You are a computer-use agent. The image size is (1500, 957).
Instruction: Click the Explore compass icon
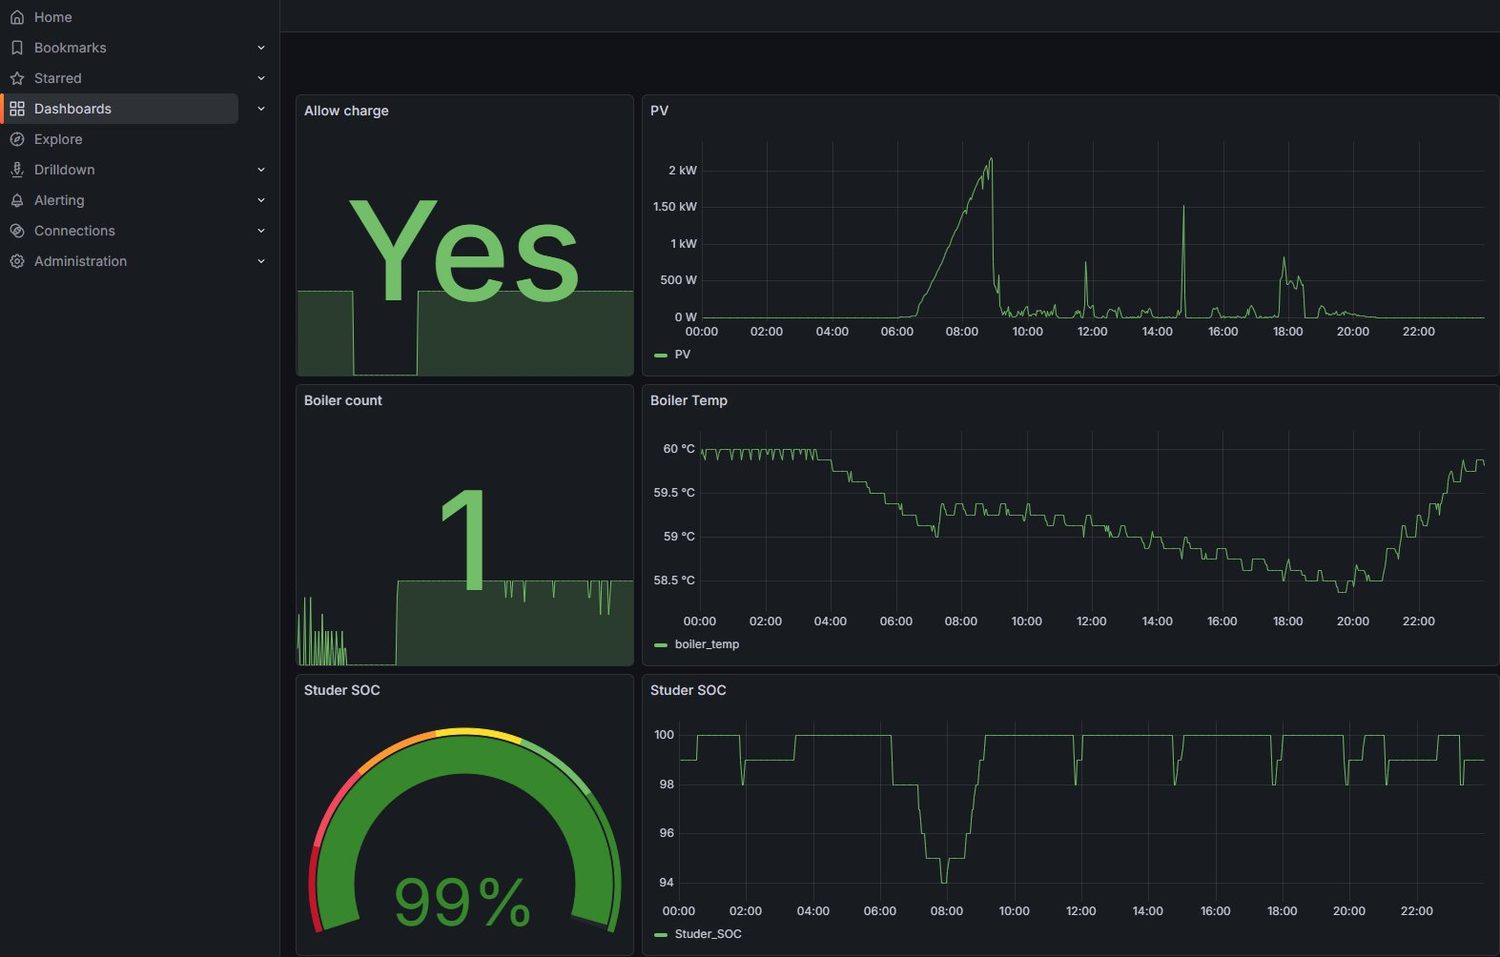[x=17, y=139]
